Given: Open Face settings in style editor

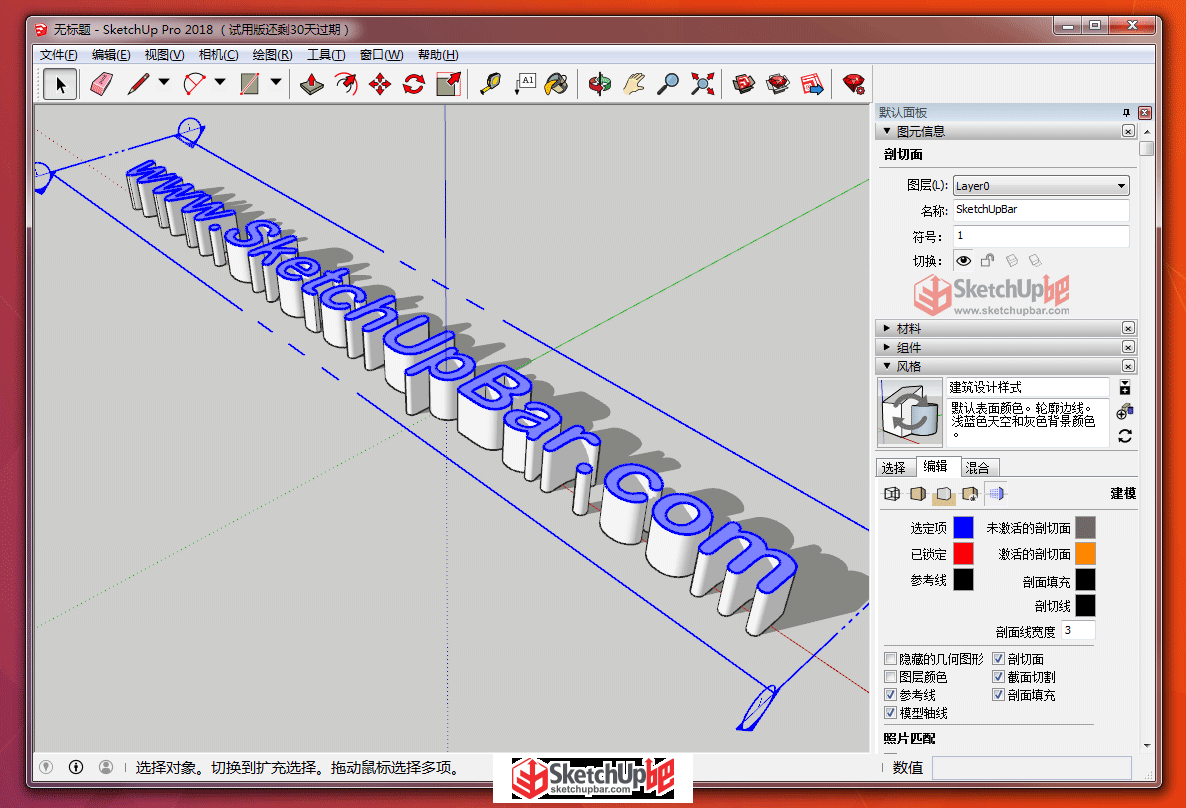Looking at the screenshot, I should tap(917, 494).
